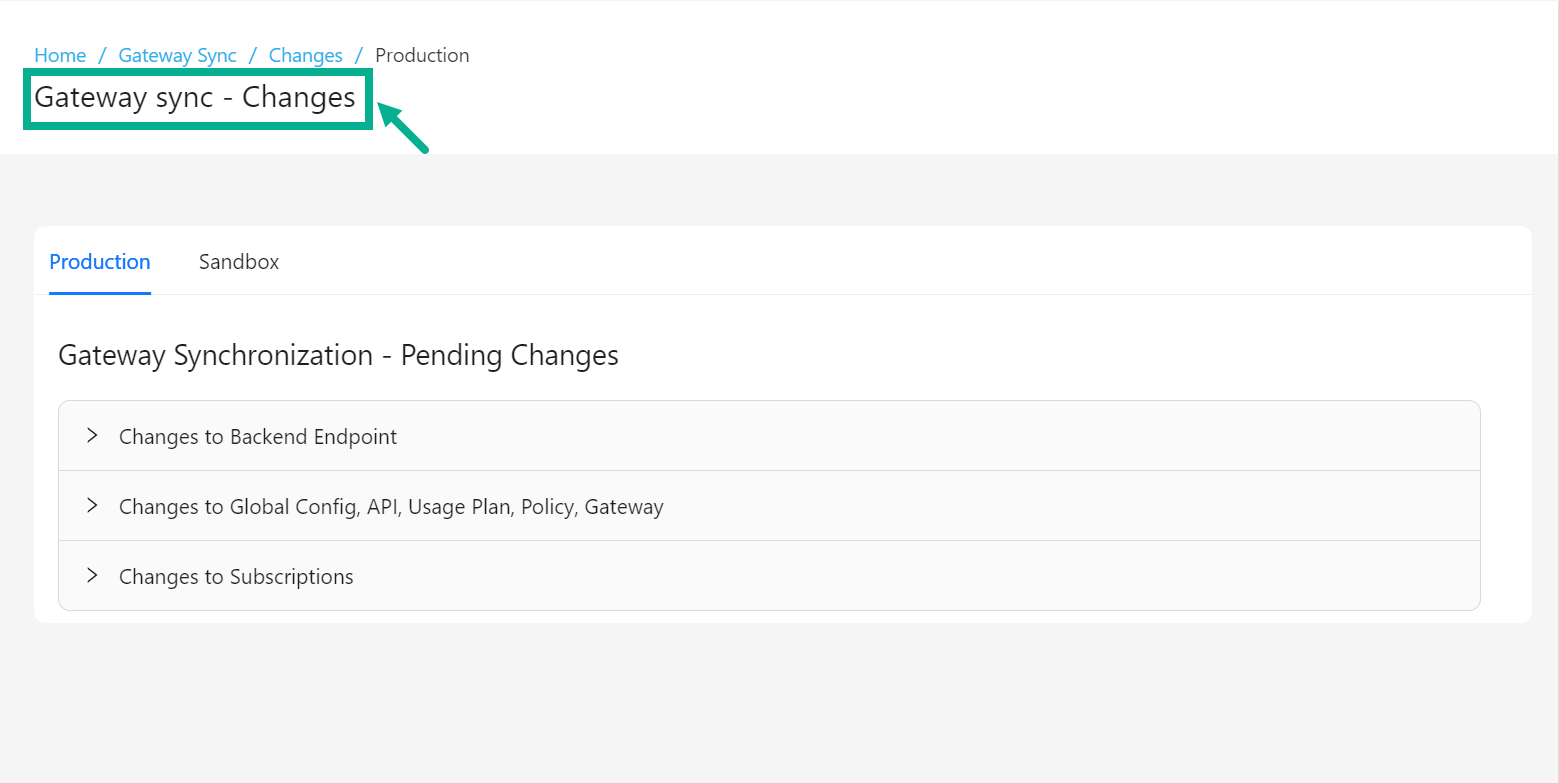Switch to the Sandbox tab
The height and width of the screenshot is (783, 1559).
[239, 262]
